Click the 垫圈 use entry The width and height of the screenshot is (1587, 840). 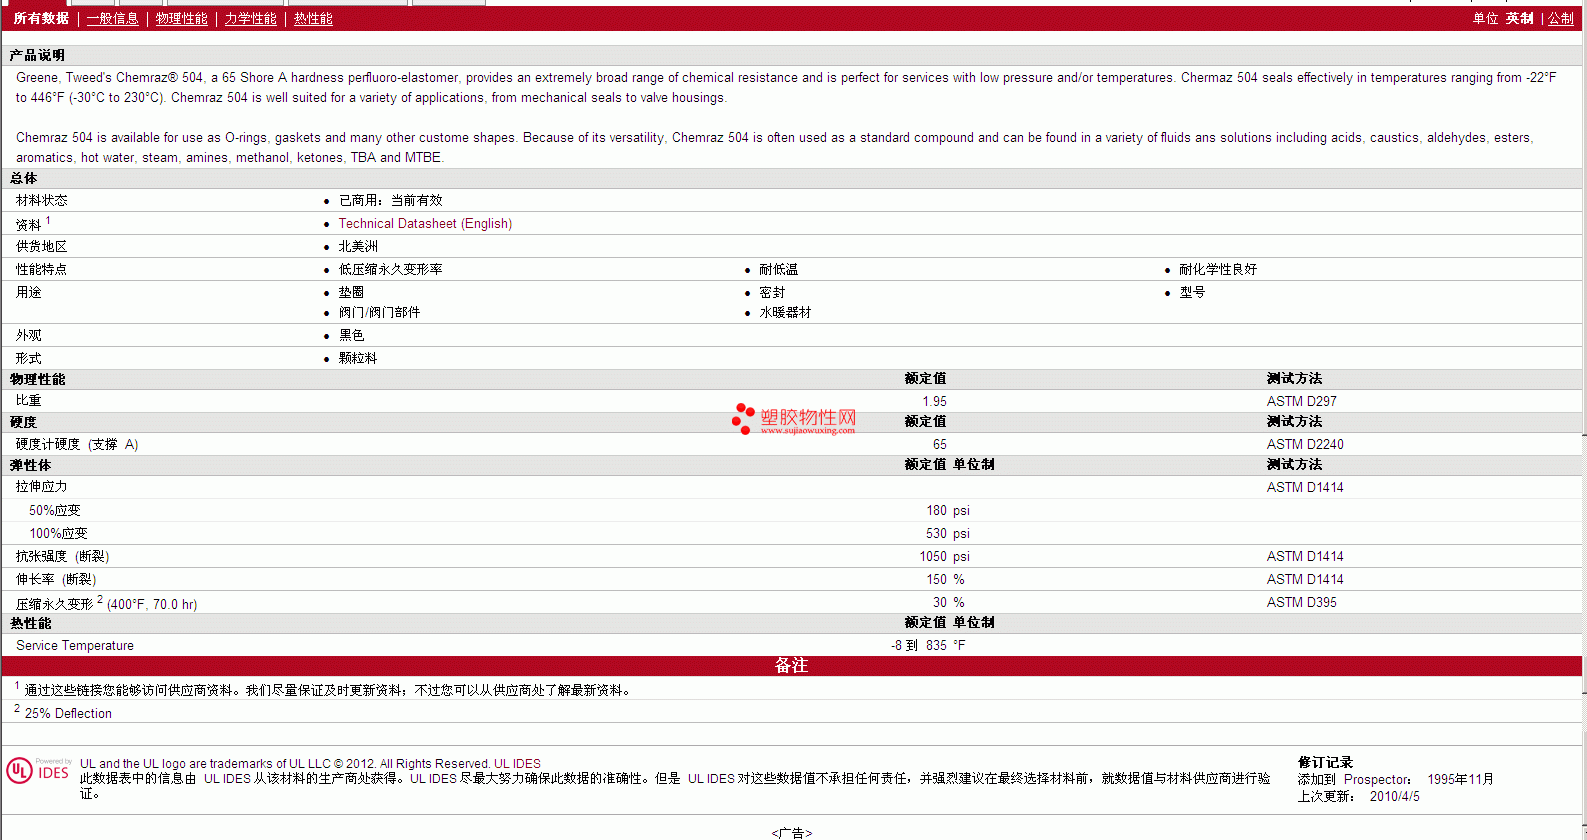click(351, 292)
